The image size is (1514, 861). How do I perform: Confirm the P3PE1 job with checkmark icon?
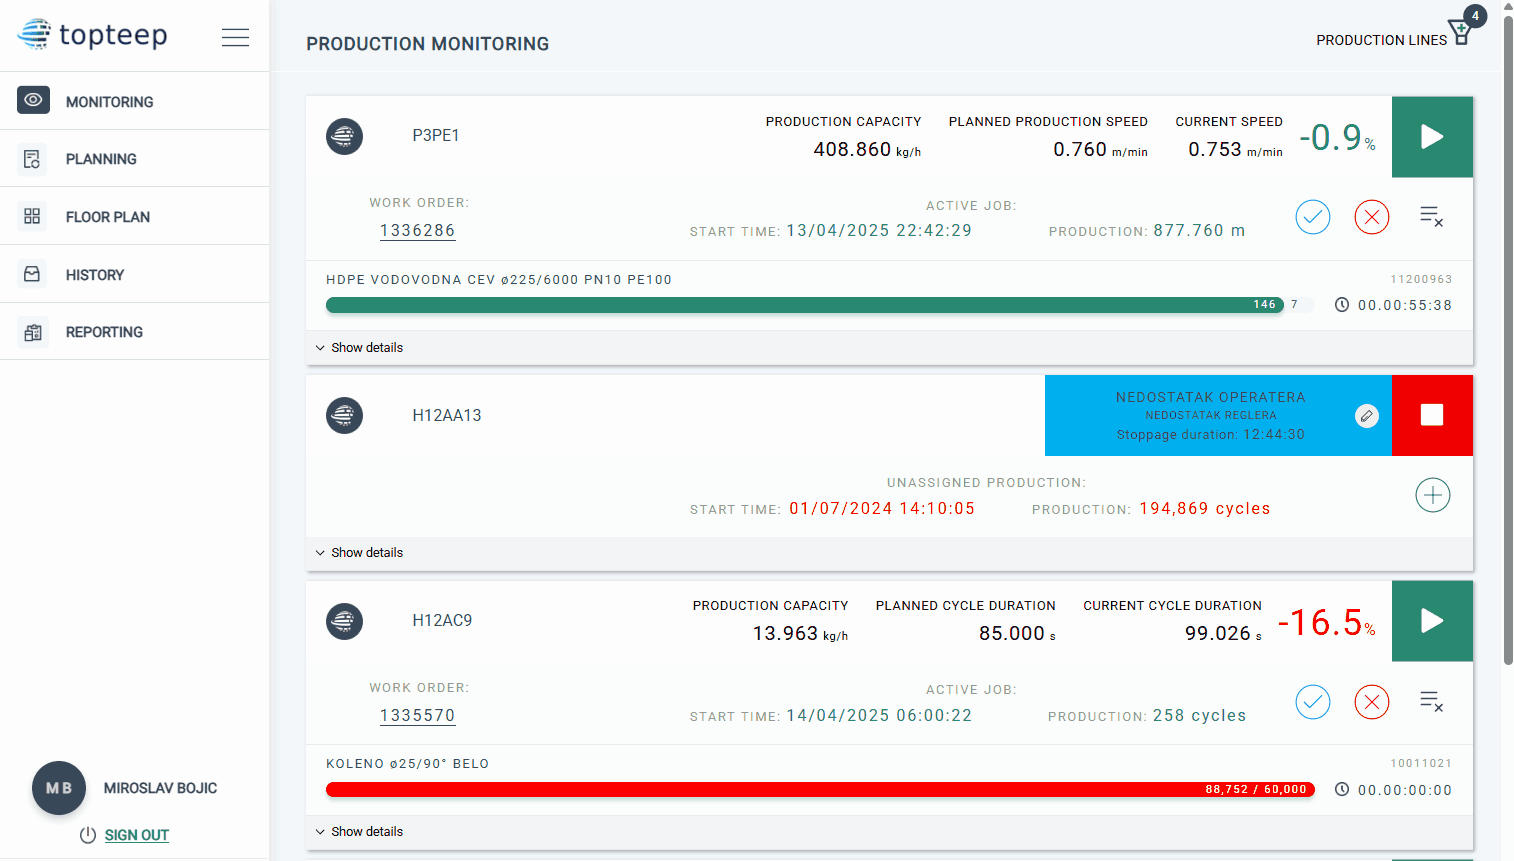pyautogui.click(x=1312, y=217)
